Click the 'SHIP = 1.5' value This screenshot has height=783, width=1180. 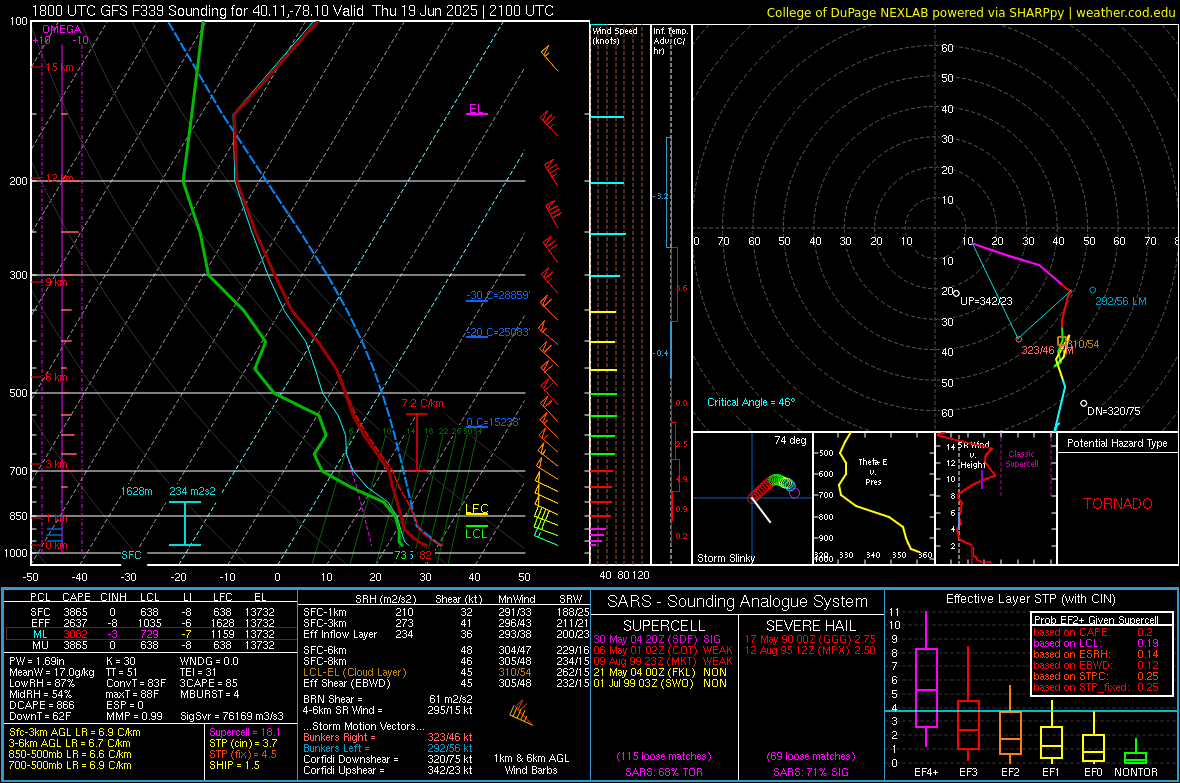[x=234, y=765]
